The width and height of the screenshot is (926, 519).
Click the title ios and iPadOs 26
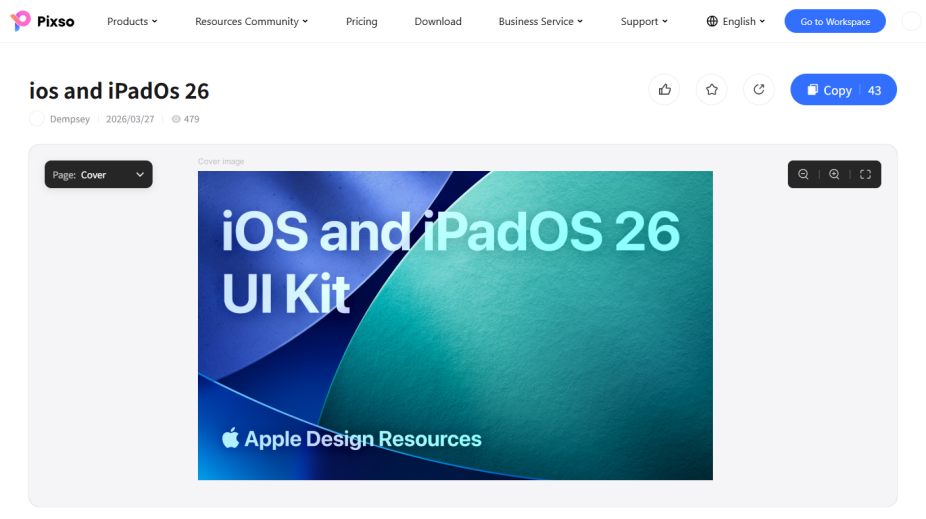click(119, 91)
